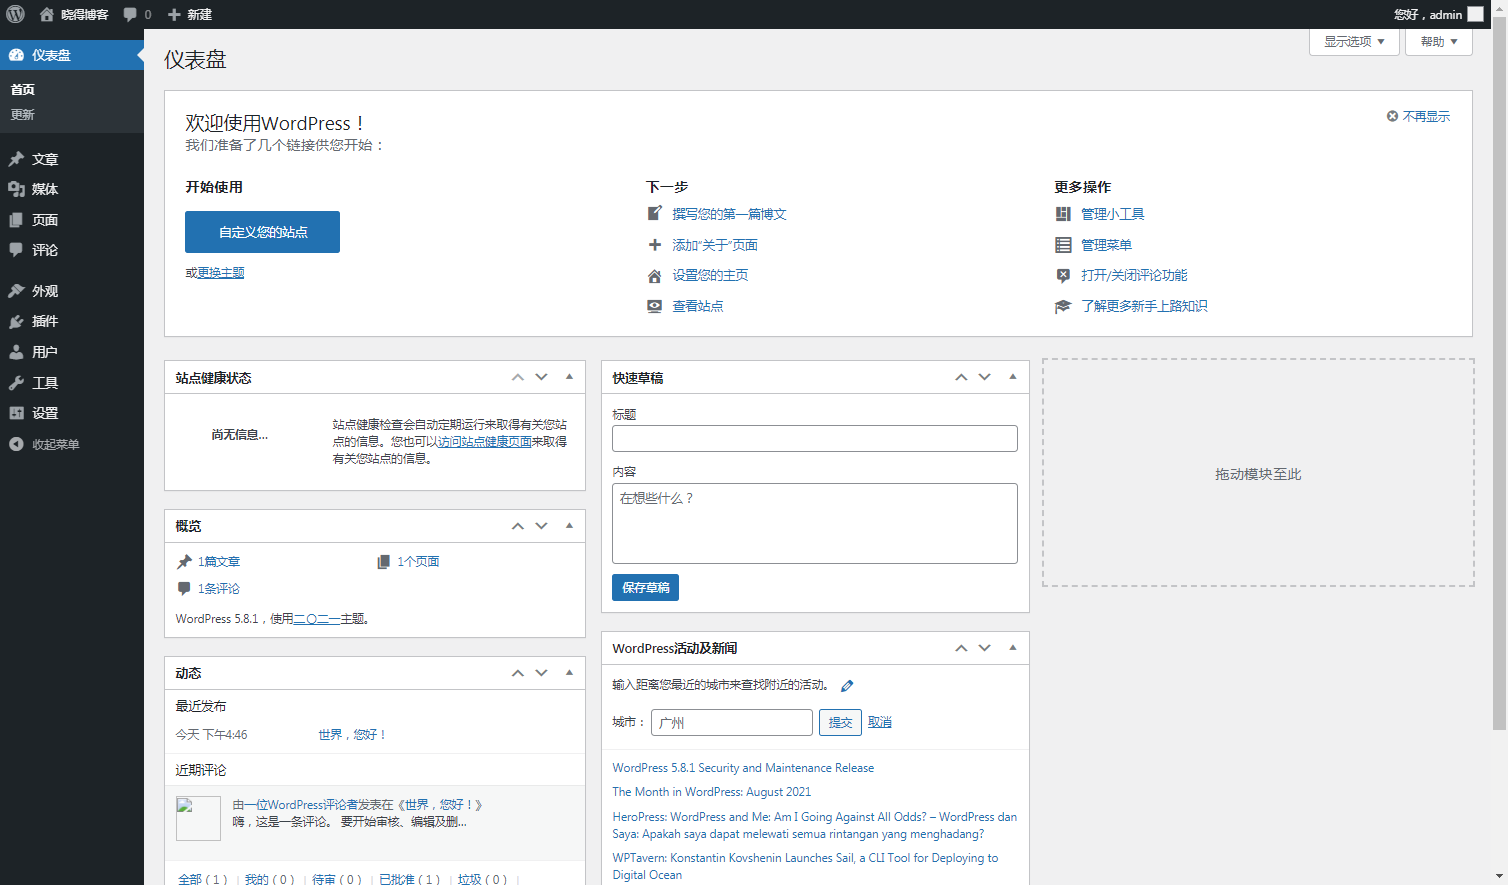Collapse sidebar with 收起菜单
This screenshot has width=1508, height=885.
click(x=72, y=444)
